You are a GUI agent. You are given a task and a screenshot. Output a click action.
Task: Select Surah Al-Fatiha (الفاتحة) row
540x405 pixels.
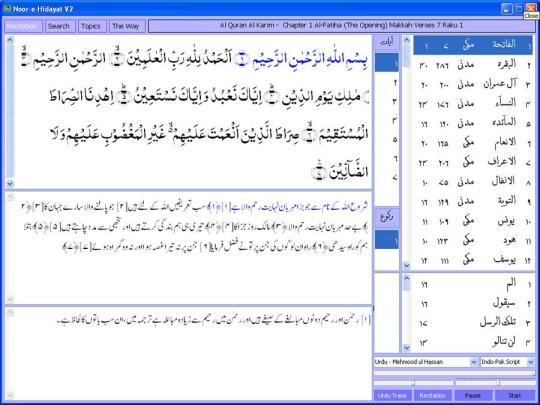point(473,45)
